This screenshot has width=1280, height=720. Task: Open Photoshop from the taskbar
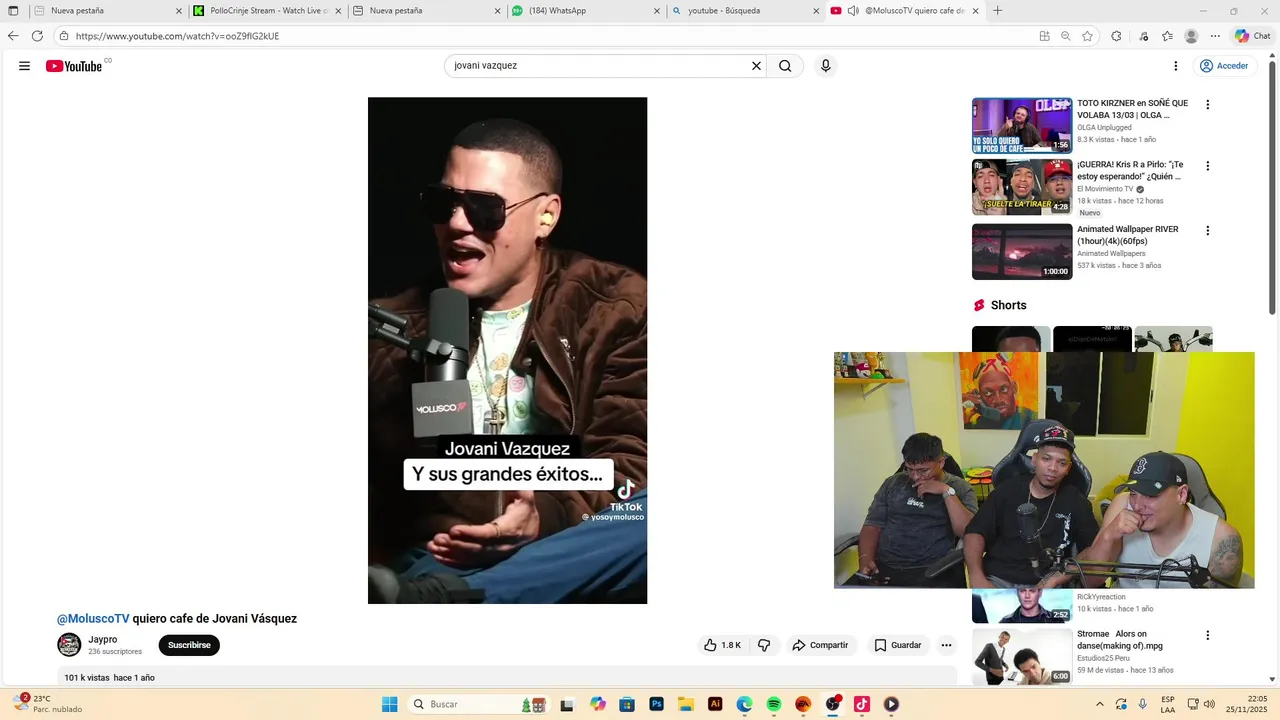pos(656,704)
